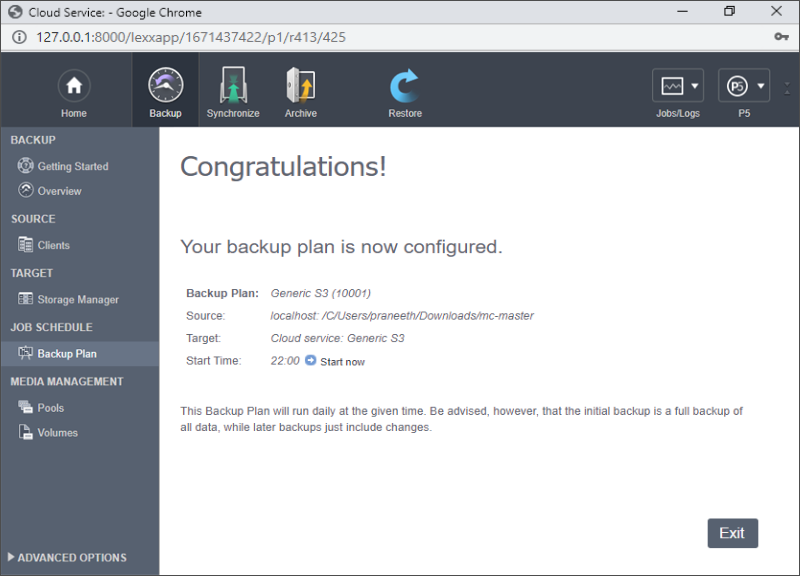Open the Jobs/Logs monitor icon
The height and width of the screenshot is (576, 800).
[x=672, y=86]
